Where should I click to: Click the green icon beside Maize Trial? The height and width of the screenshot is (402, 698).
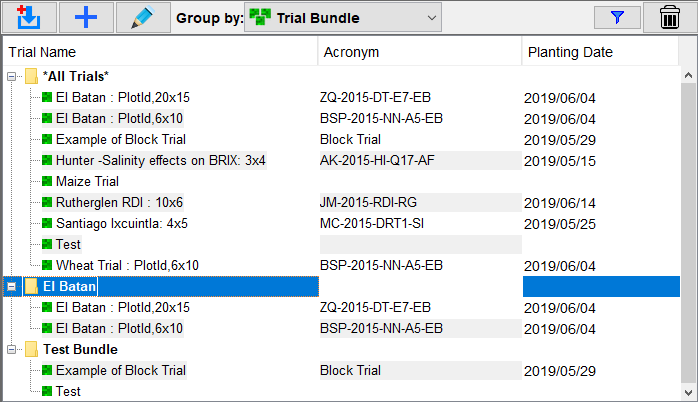(x=46, y=182)
